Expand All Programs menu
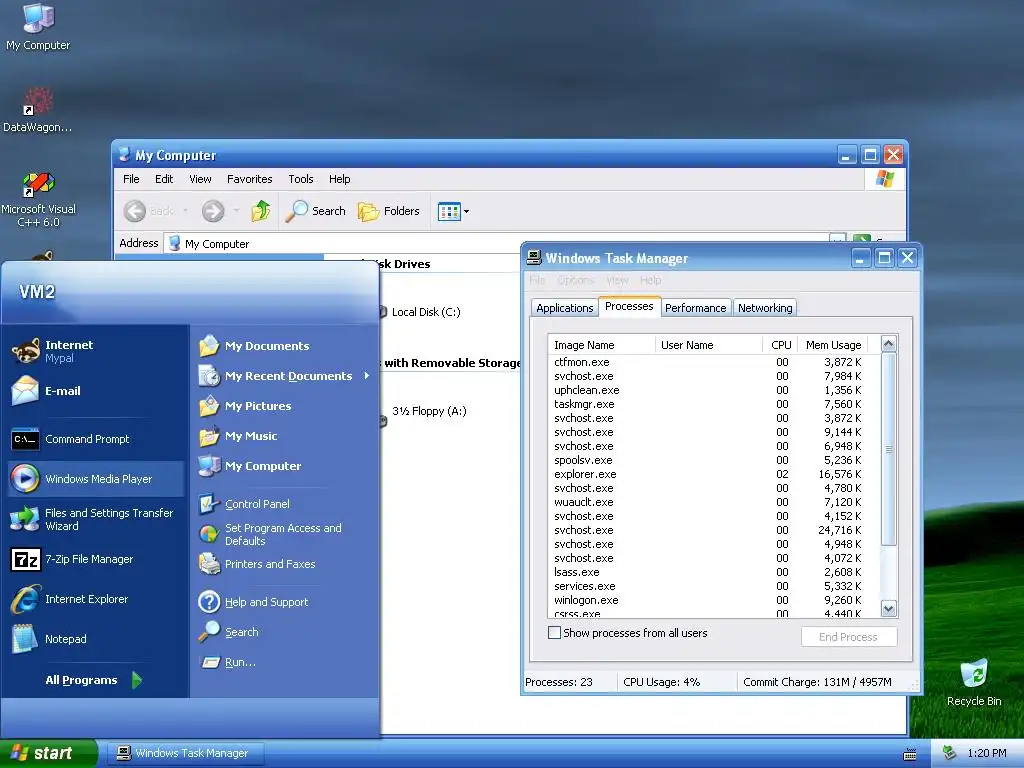This screenshot has width=1024, height=768. (93, 680)
